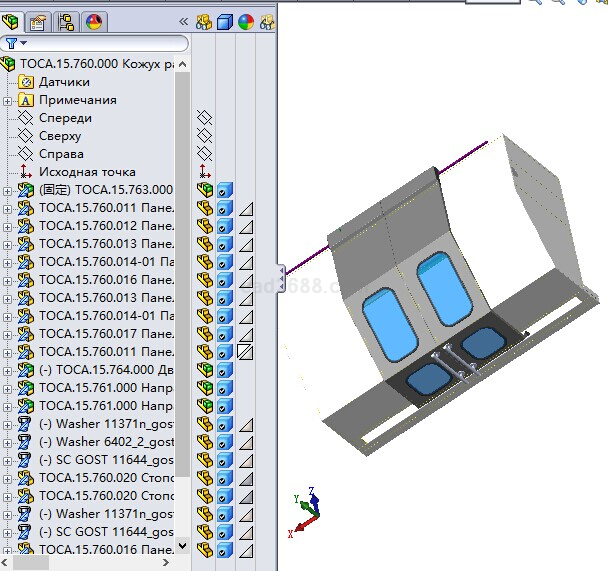Toggle hide/show for TOCA.15.764.000 component
Screen dimensions: 608x571
point(205,370)
